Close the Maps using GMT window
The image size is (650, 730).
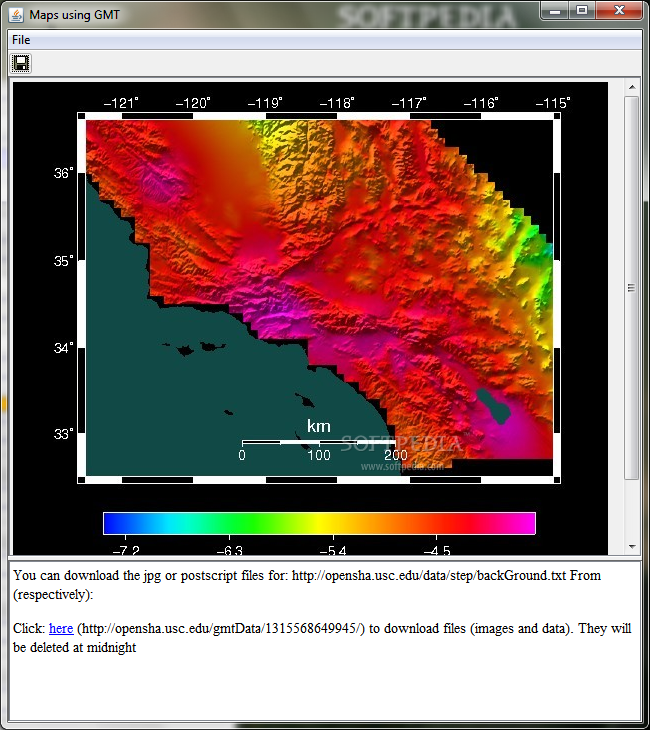coord(619,10)
